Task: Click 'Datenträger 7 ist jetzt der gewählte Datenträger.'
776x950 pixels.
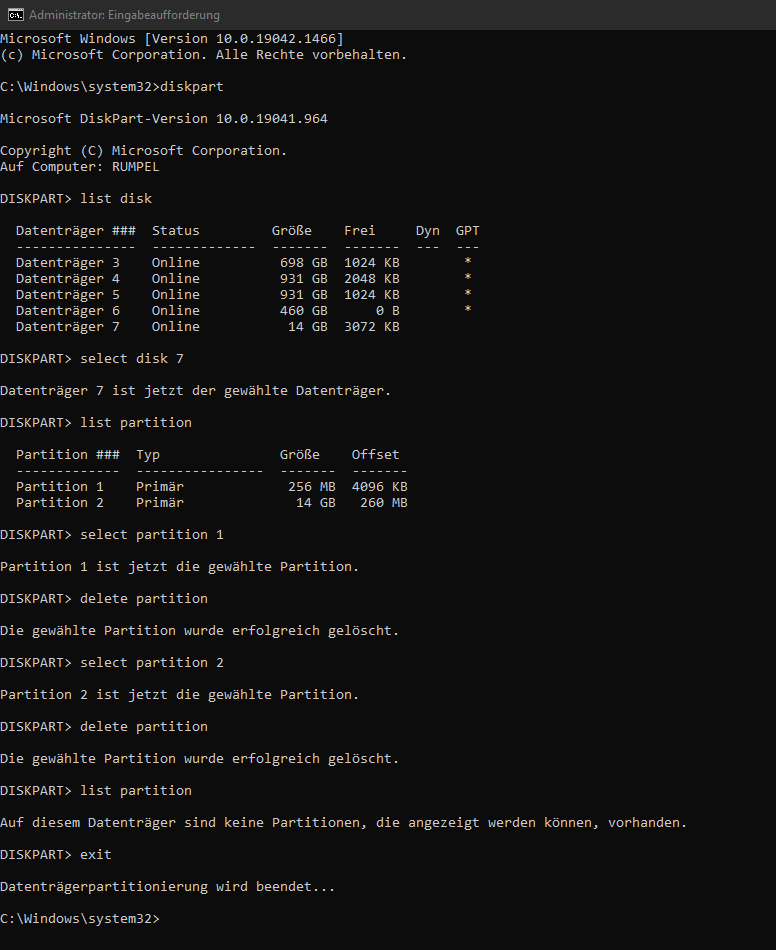Action: tap(196, 391)
